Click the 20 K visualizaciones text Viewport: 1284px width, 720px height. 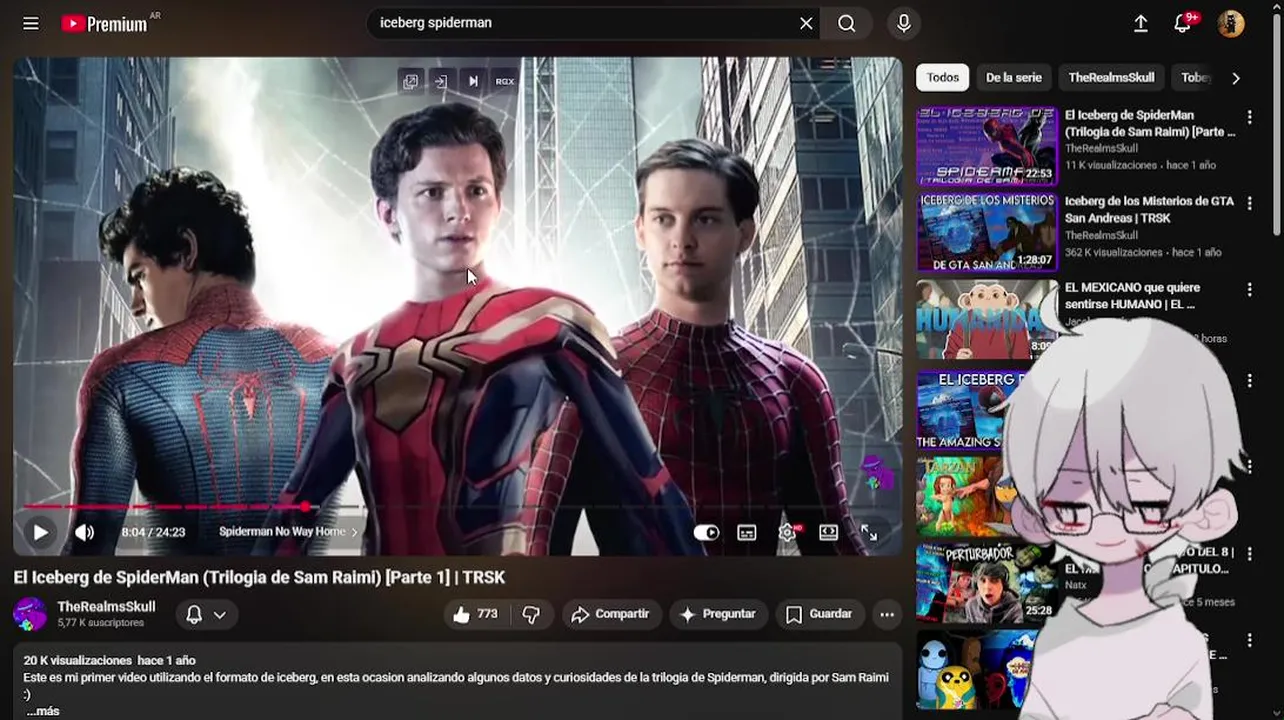[x=78, y=660]
